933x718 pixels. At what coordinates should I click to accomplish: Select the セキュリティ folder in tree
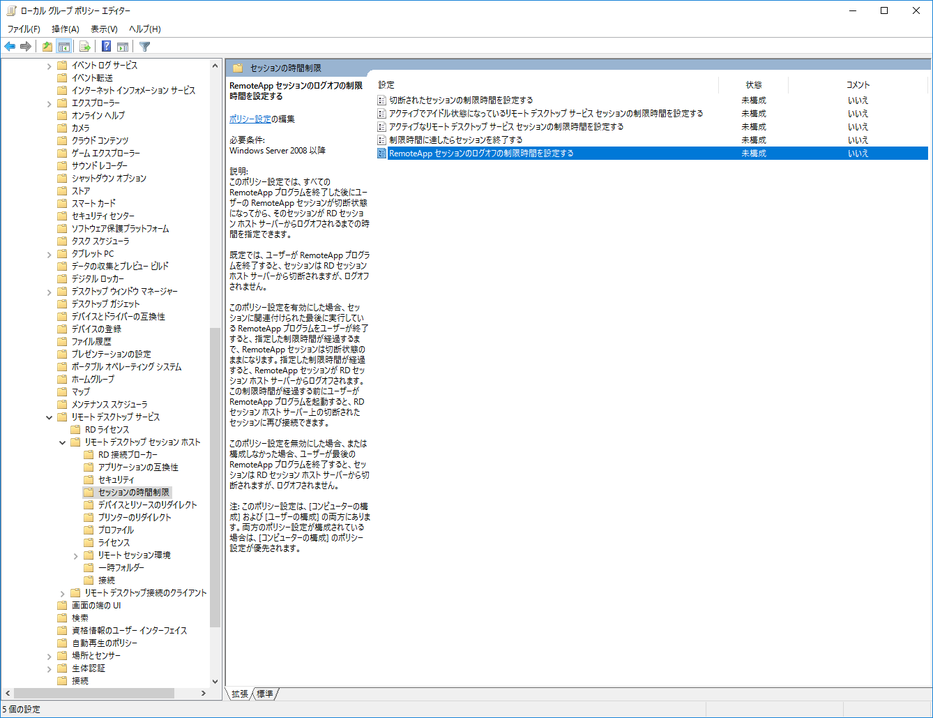pos(116,479)
